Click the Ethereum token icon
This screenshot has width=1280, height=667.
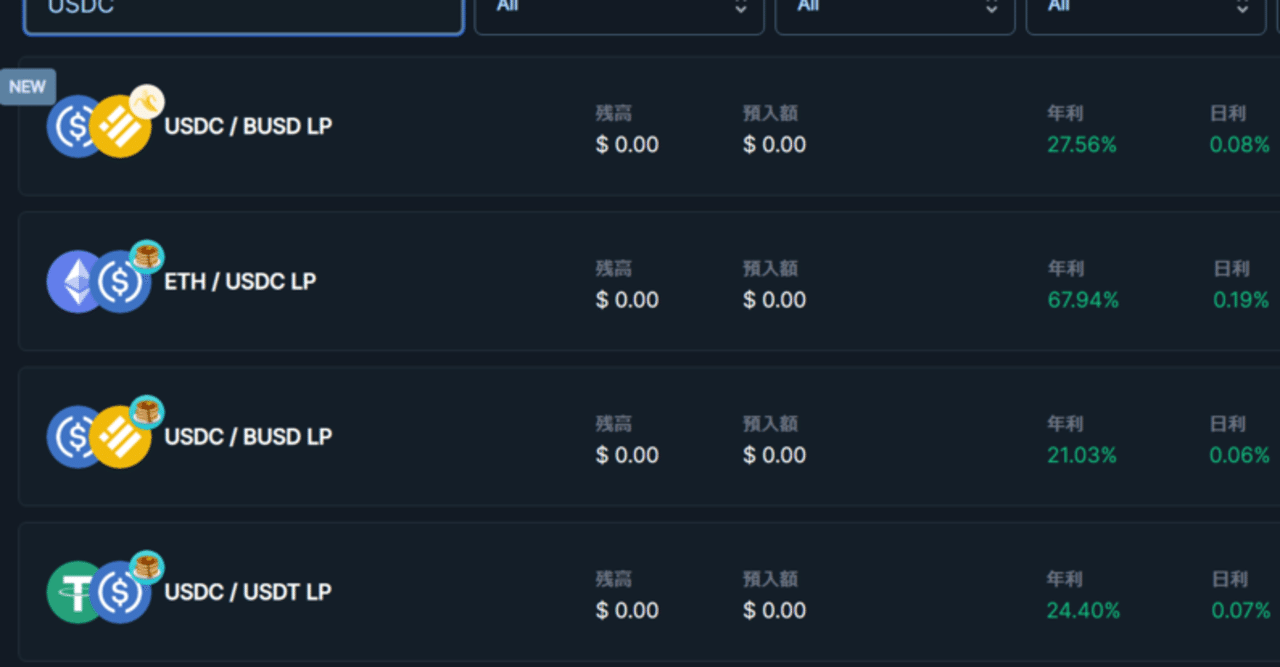pyautogui.click(x=76, y=281)
